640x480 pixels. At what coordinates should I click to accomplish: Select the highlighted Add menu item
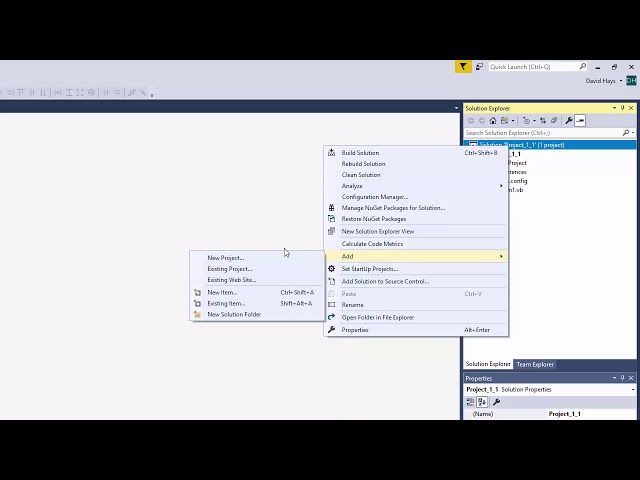[x=416, y=256]
